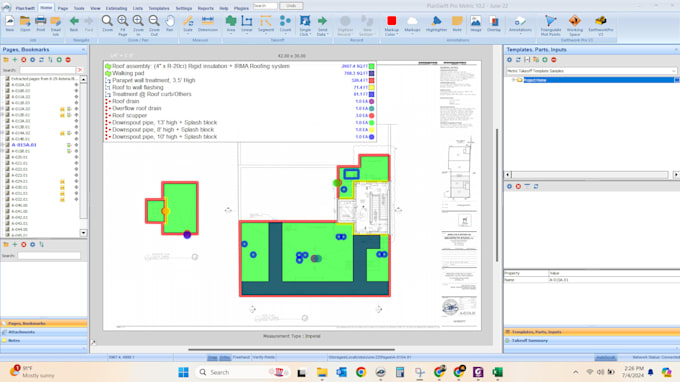Switch to the Page ribbon tab

tap(63, 8)
